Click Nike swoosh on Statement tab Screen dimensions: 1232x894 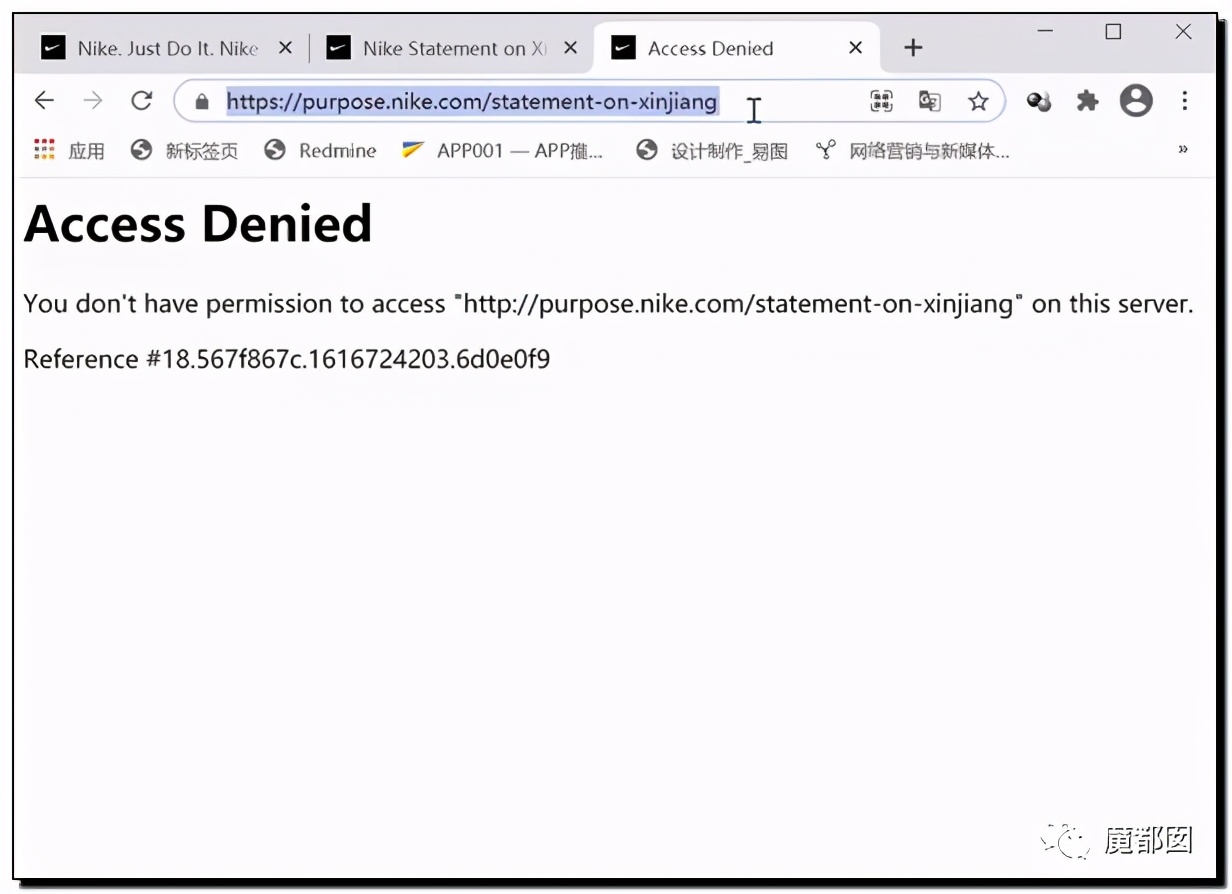[x=339, y=48]
